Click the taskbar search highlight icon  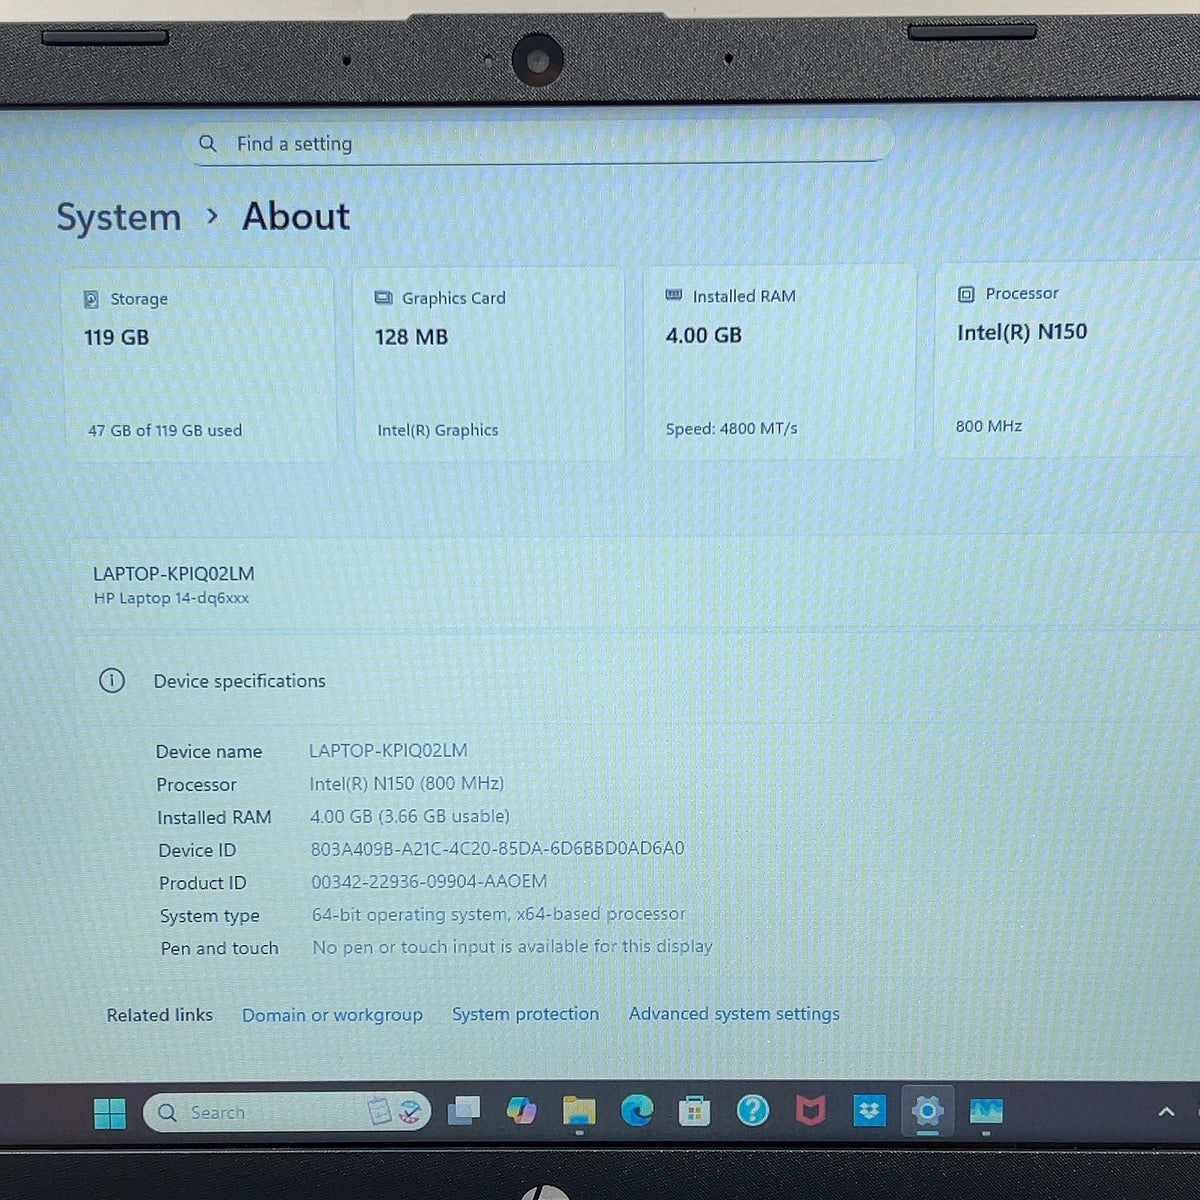pos(394,1112)
